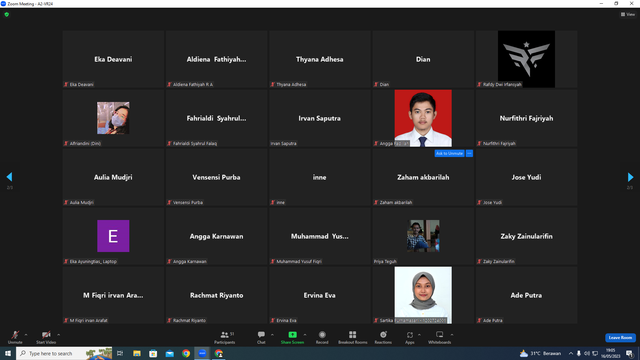Go to next gallery page arrow
The width and height of the screenshot is (640, 360).
pos(630,177)
